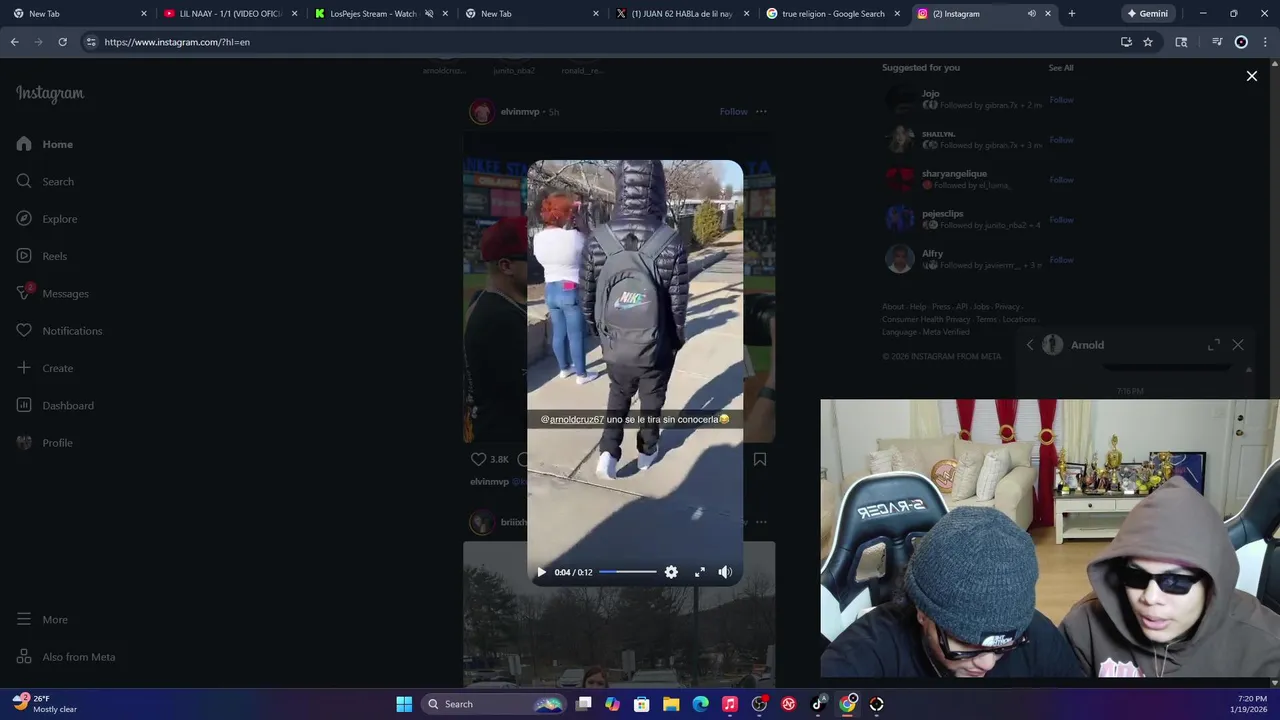The height and width of the screenshot is (720, 1280).
Task: Seek on the video progress bar
Action: click(x=628, y=572)
